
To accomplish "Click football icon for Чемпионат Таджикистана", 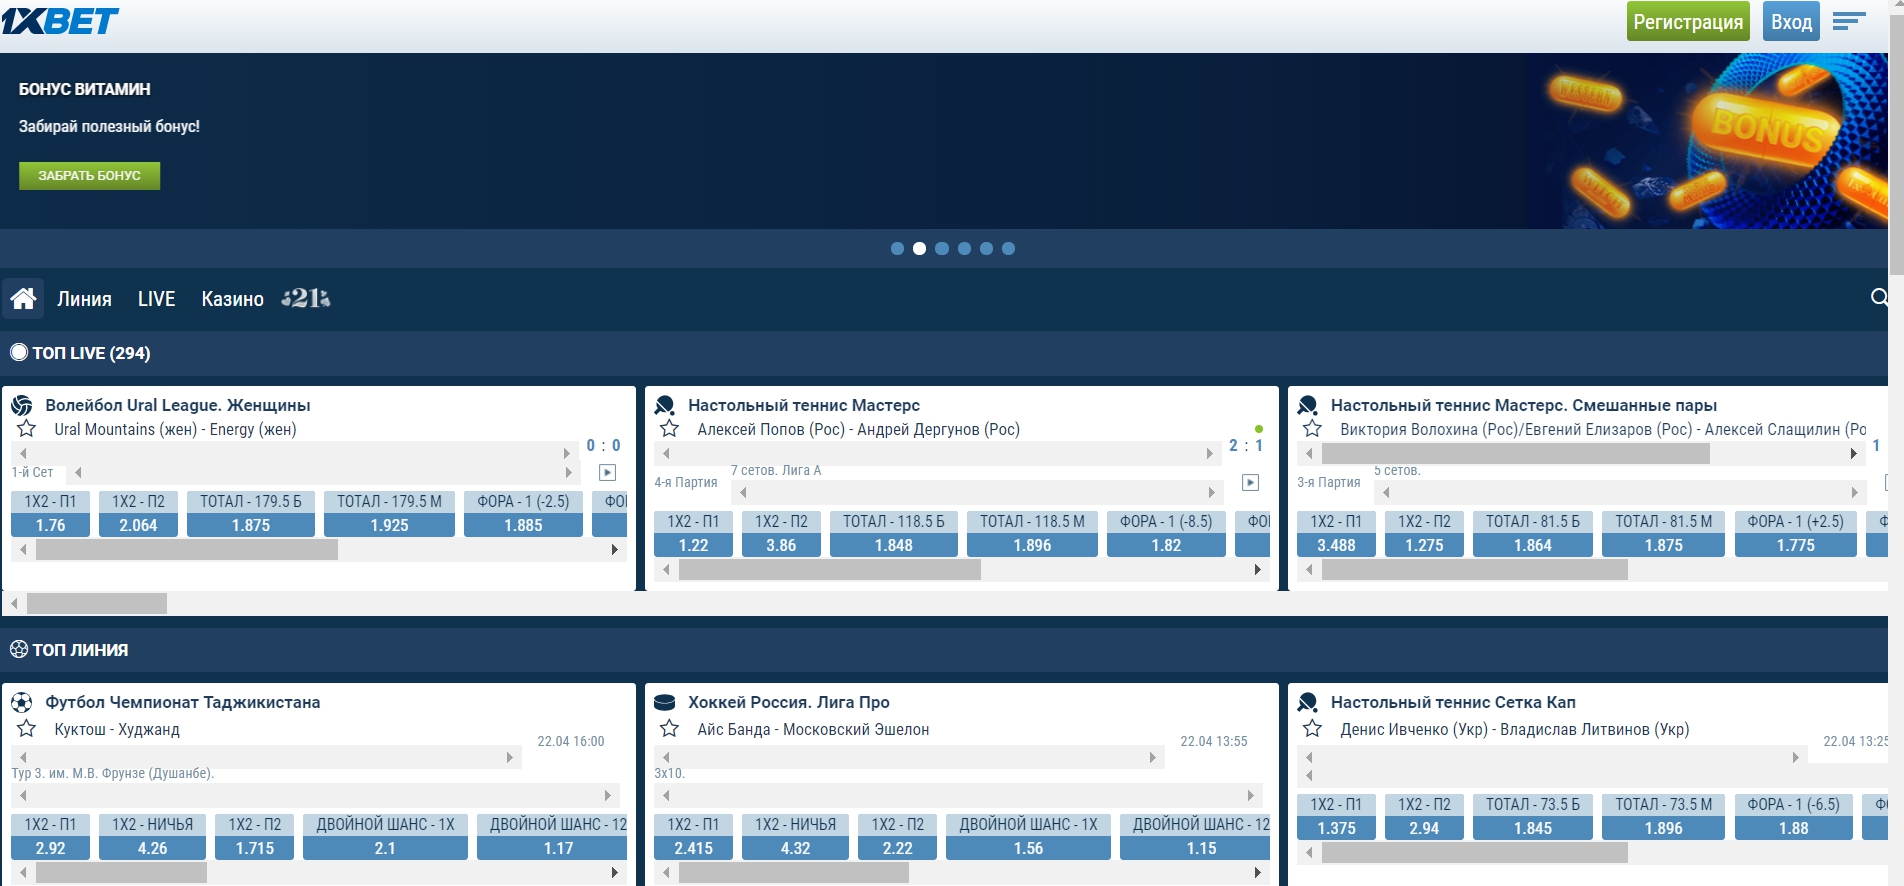I will (x=22, y=702).
